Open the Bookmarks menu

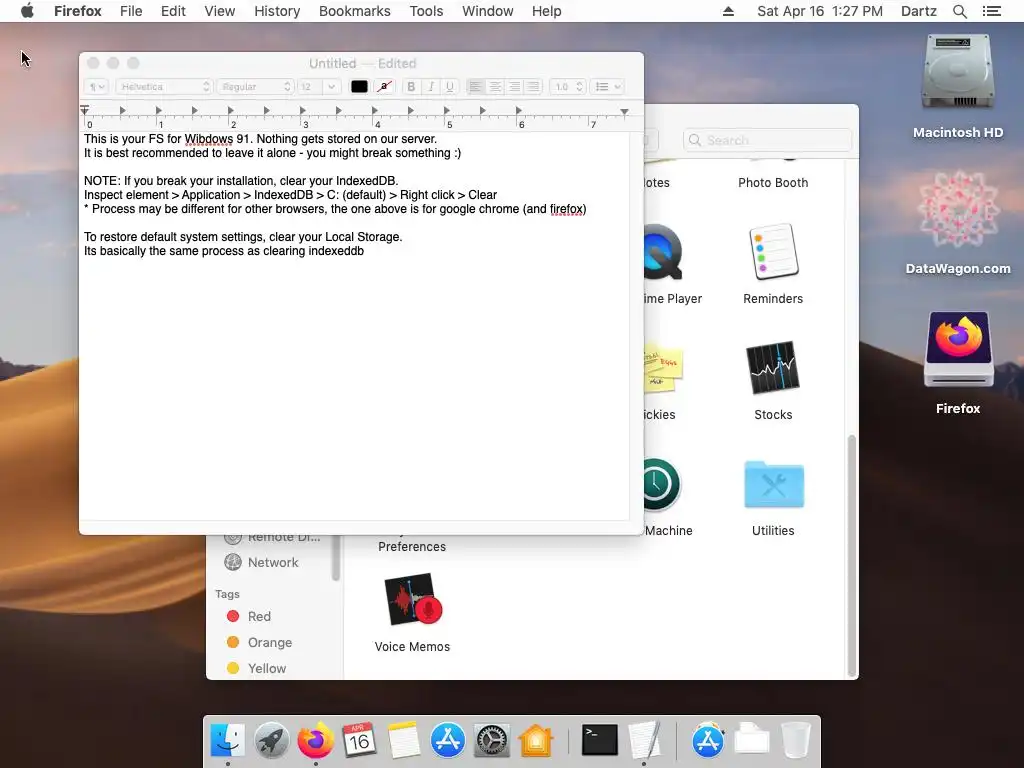355,11
